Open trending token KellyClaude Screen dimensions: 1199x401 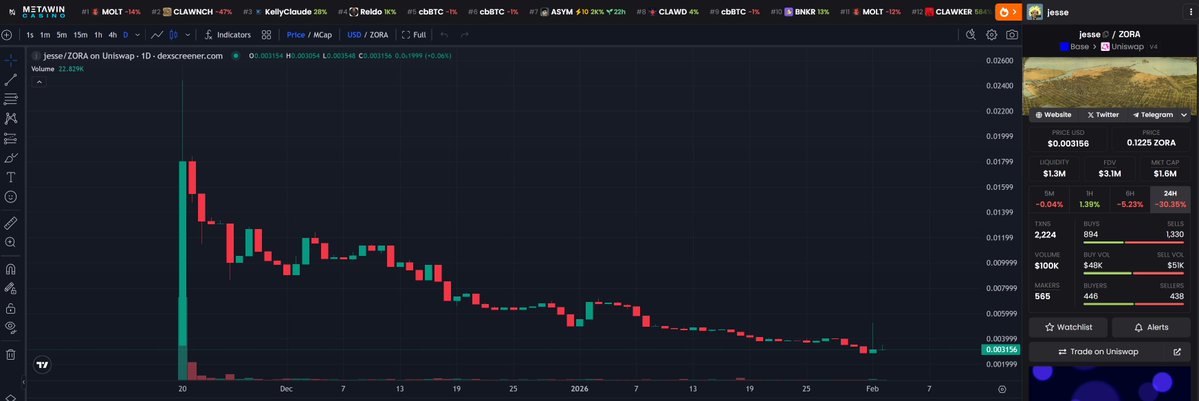(284, 12)
